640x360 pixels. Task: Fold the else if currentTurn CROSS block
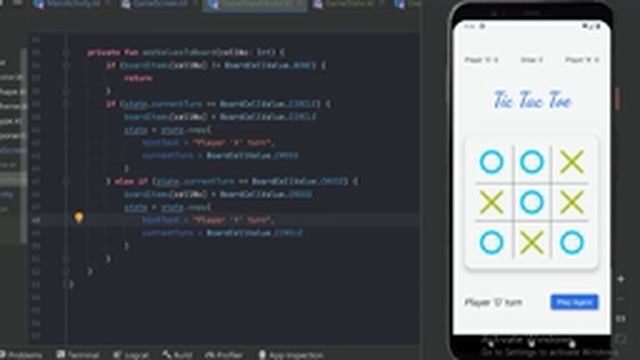(x=66, y=181)
